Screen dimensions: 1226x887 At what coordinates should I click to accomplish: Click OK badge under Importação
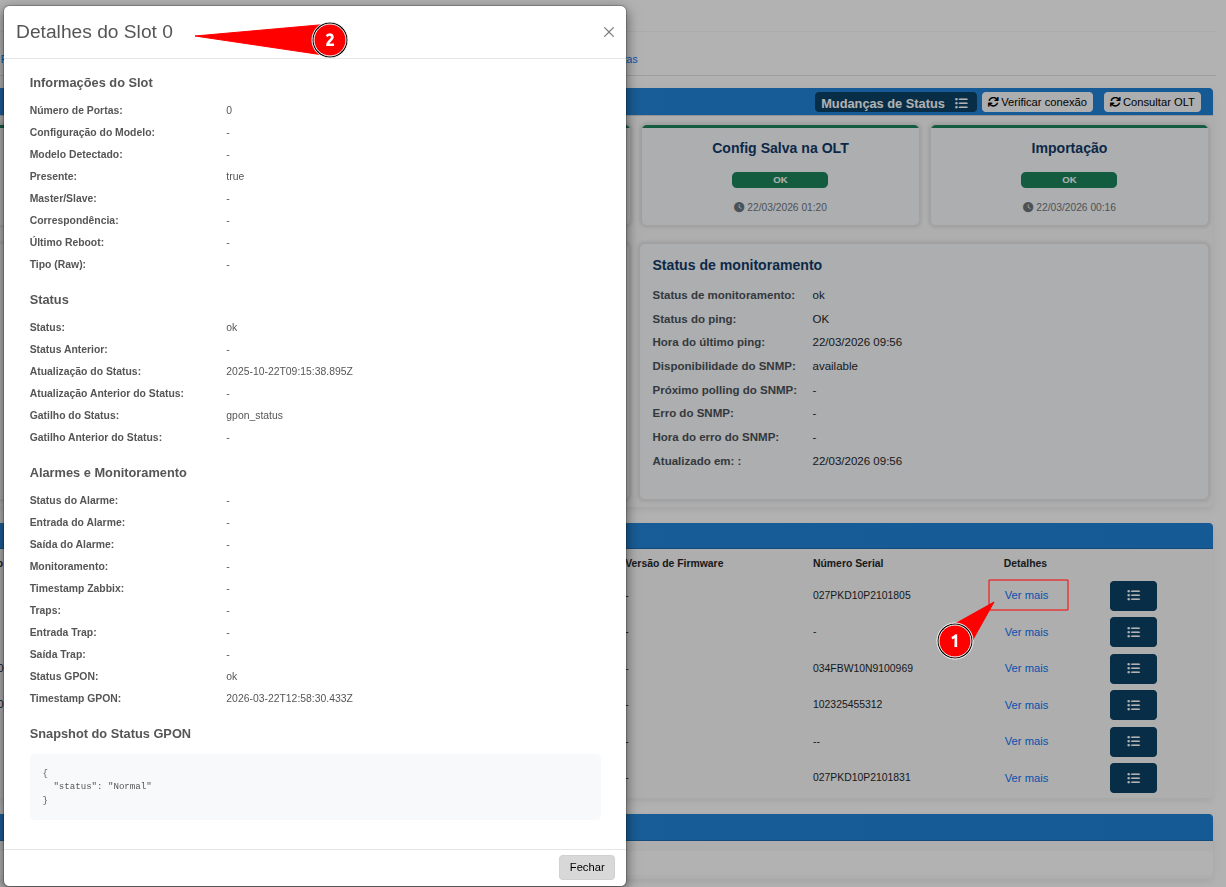1069,180
